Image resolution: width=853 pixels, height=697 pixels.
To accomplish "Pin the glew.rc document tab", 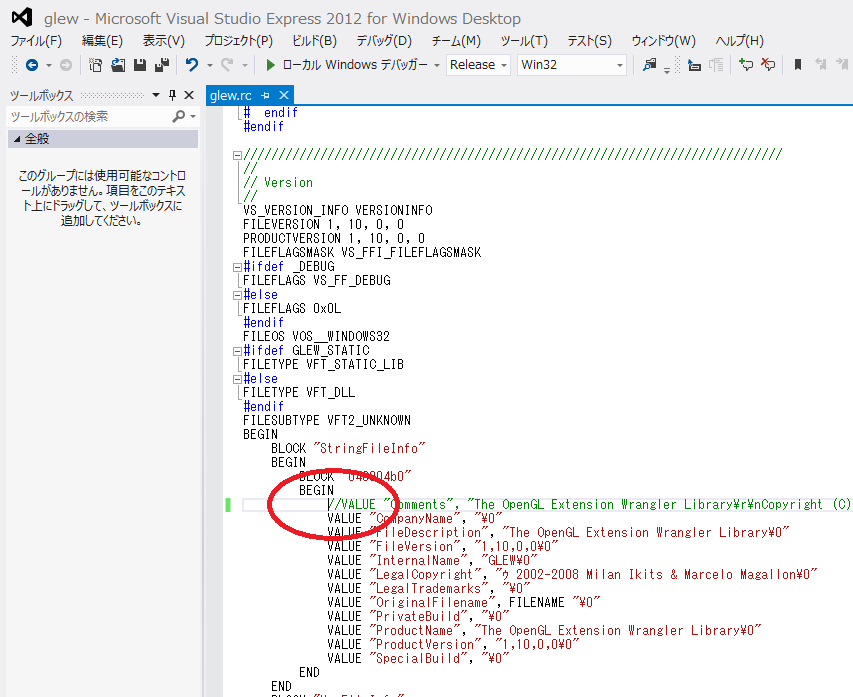I will point(265,96).
